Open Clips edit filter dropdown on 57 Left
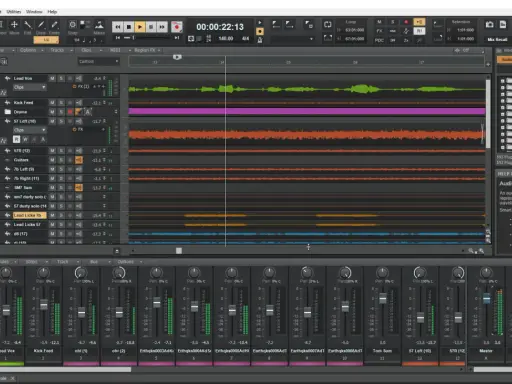512x384 pixels. 29,130
